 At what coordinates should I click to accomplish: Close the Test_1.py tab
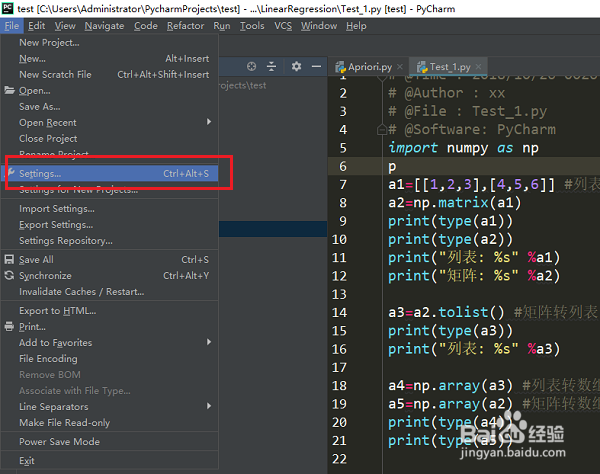[x=478, y=67]
